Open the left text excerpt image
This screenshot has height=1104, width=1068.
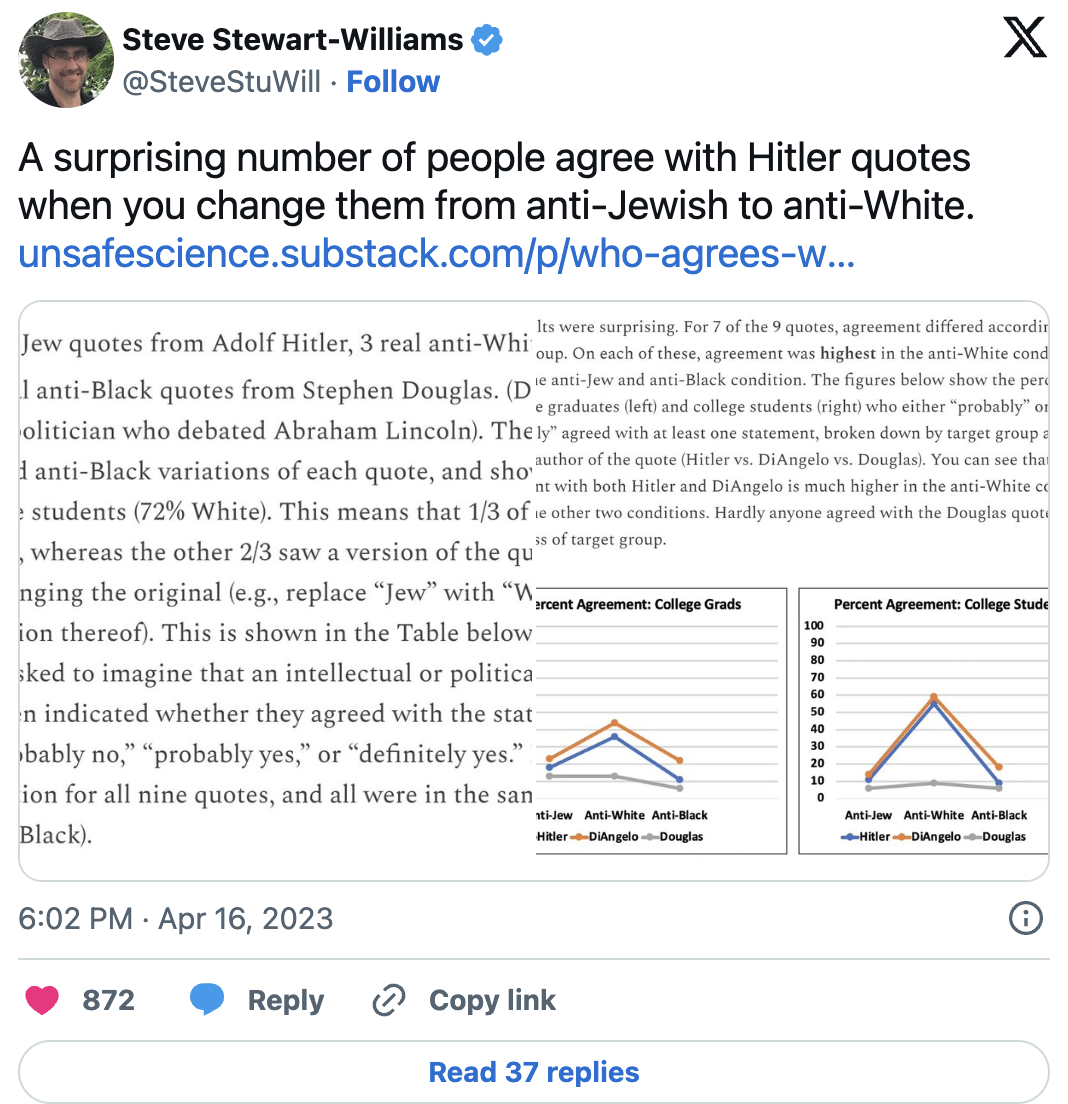pyautogui.click(x=277, y=590)
